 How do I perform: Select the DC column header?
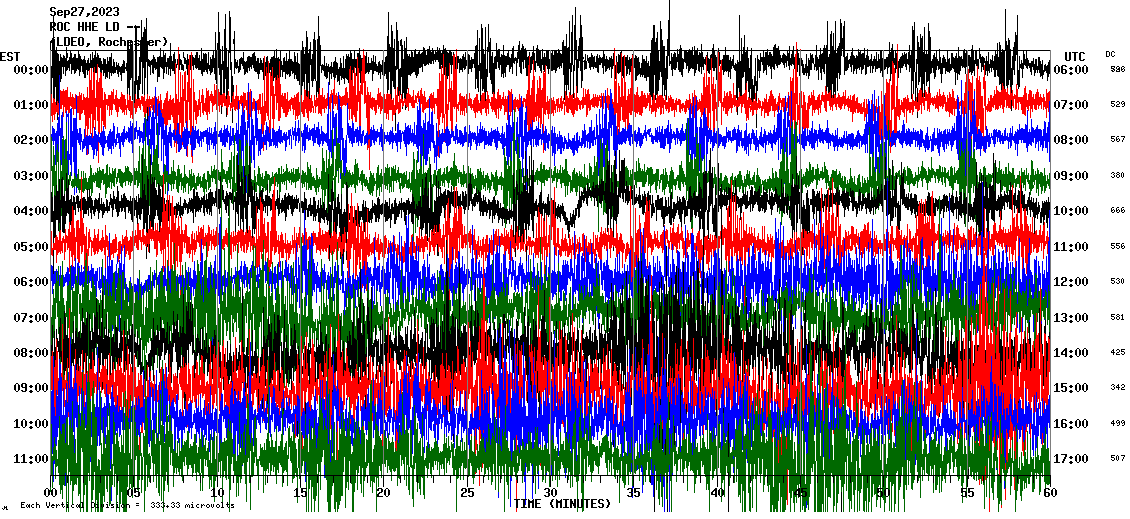pos(1111,54)
